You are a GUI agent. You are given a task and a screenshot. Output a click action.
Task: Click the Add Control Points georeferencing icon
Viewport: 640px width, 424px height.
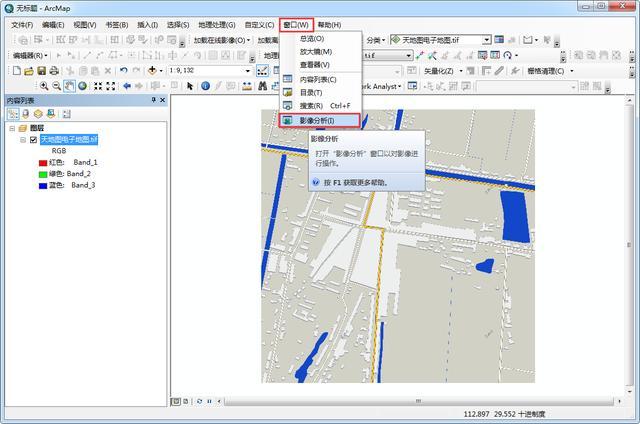click(x=420, y=55)
